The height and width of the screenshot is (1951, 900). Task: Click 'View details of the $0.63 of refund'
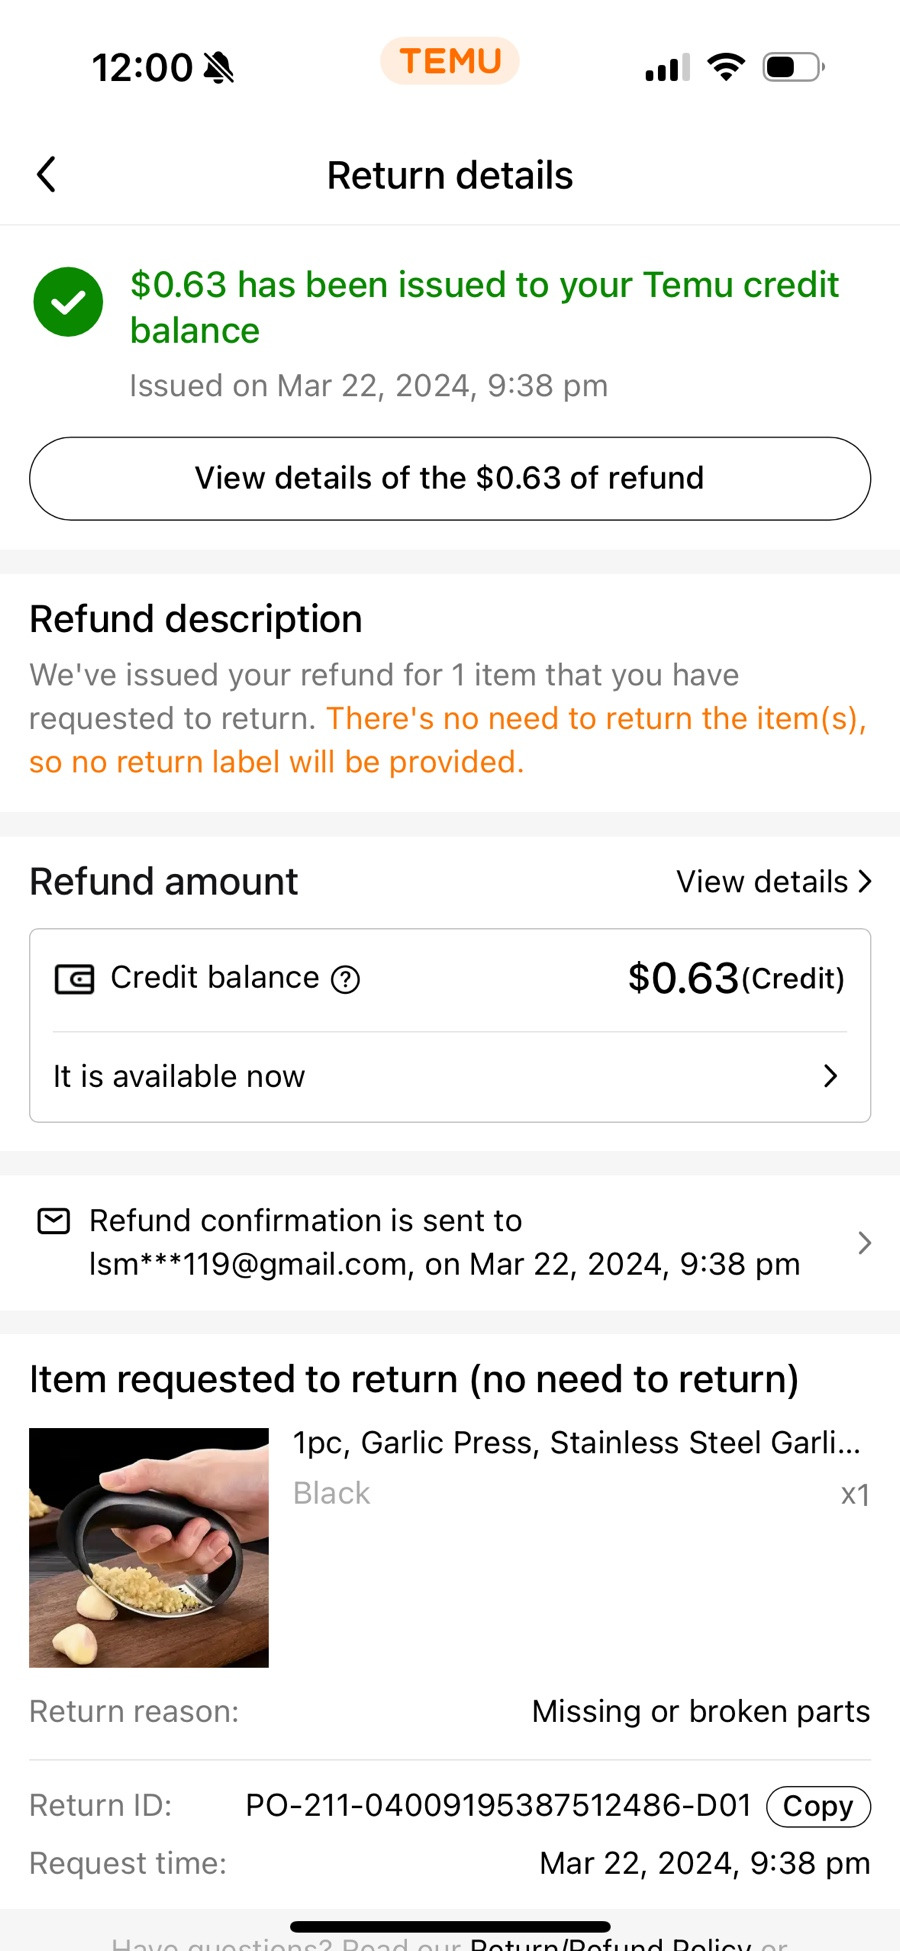pos(450,479)
